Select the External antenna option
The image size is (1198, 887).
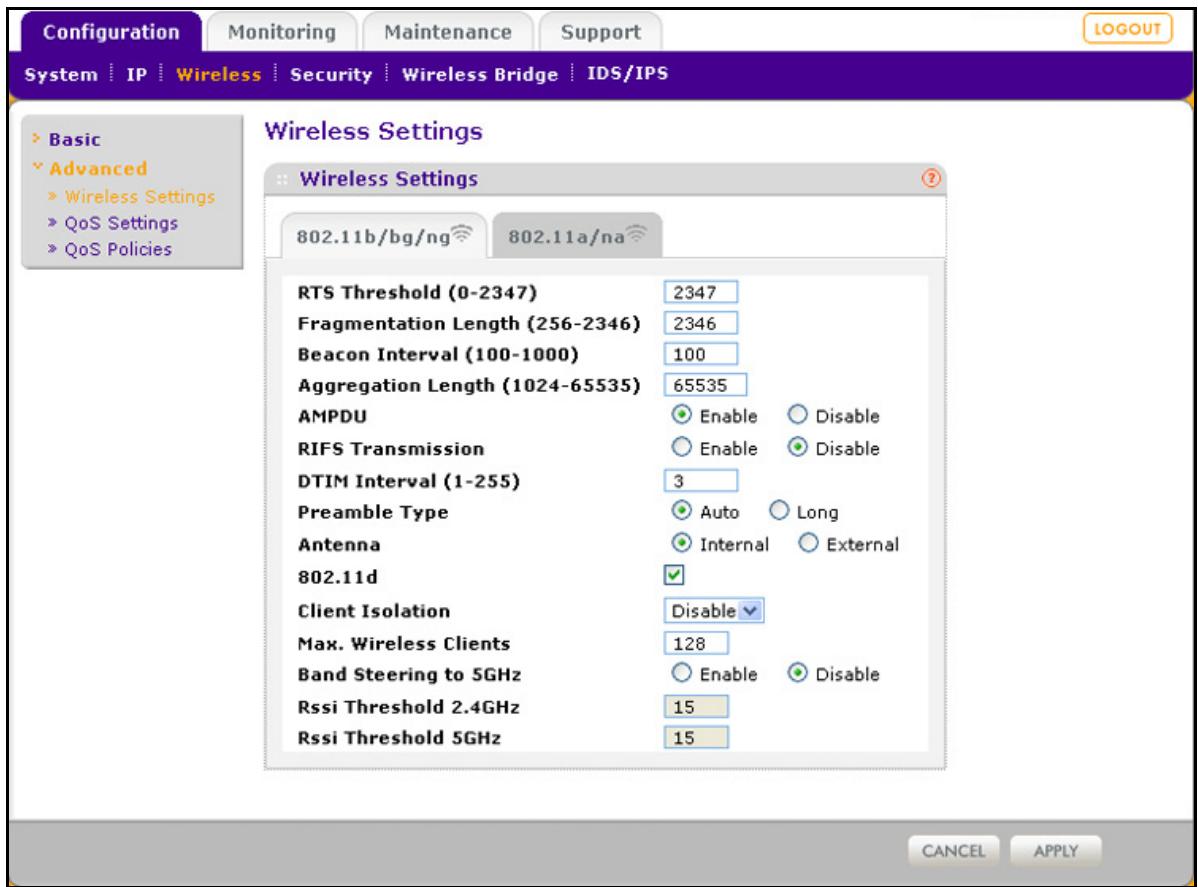[808, 543]
